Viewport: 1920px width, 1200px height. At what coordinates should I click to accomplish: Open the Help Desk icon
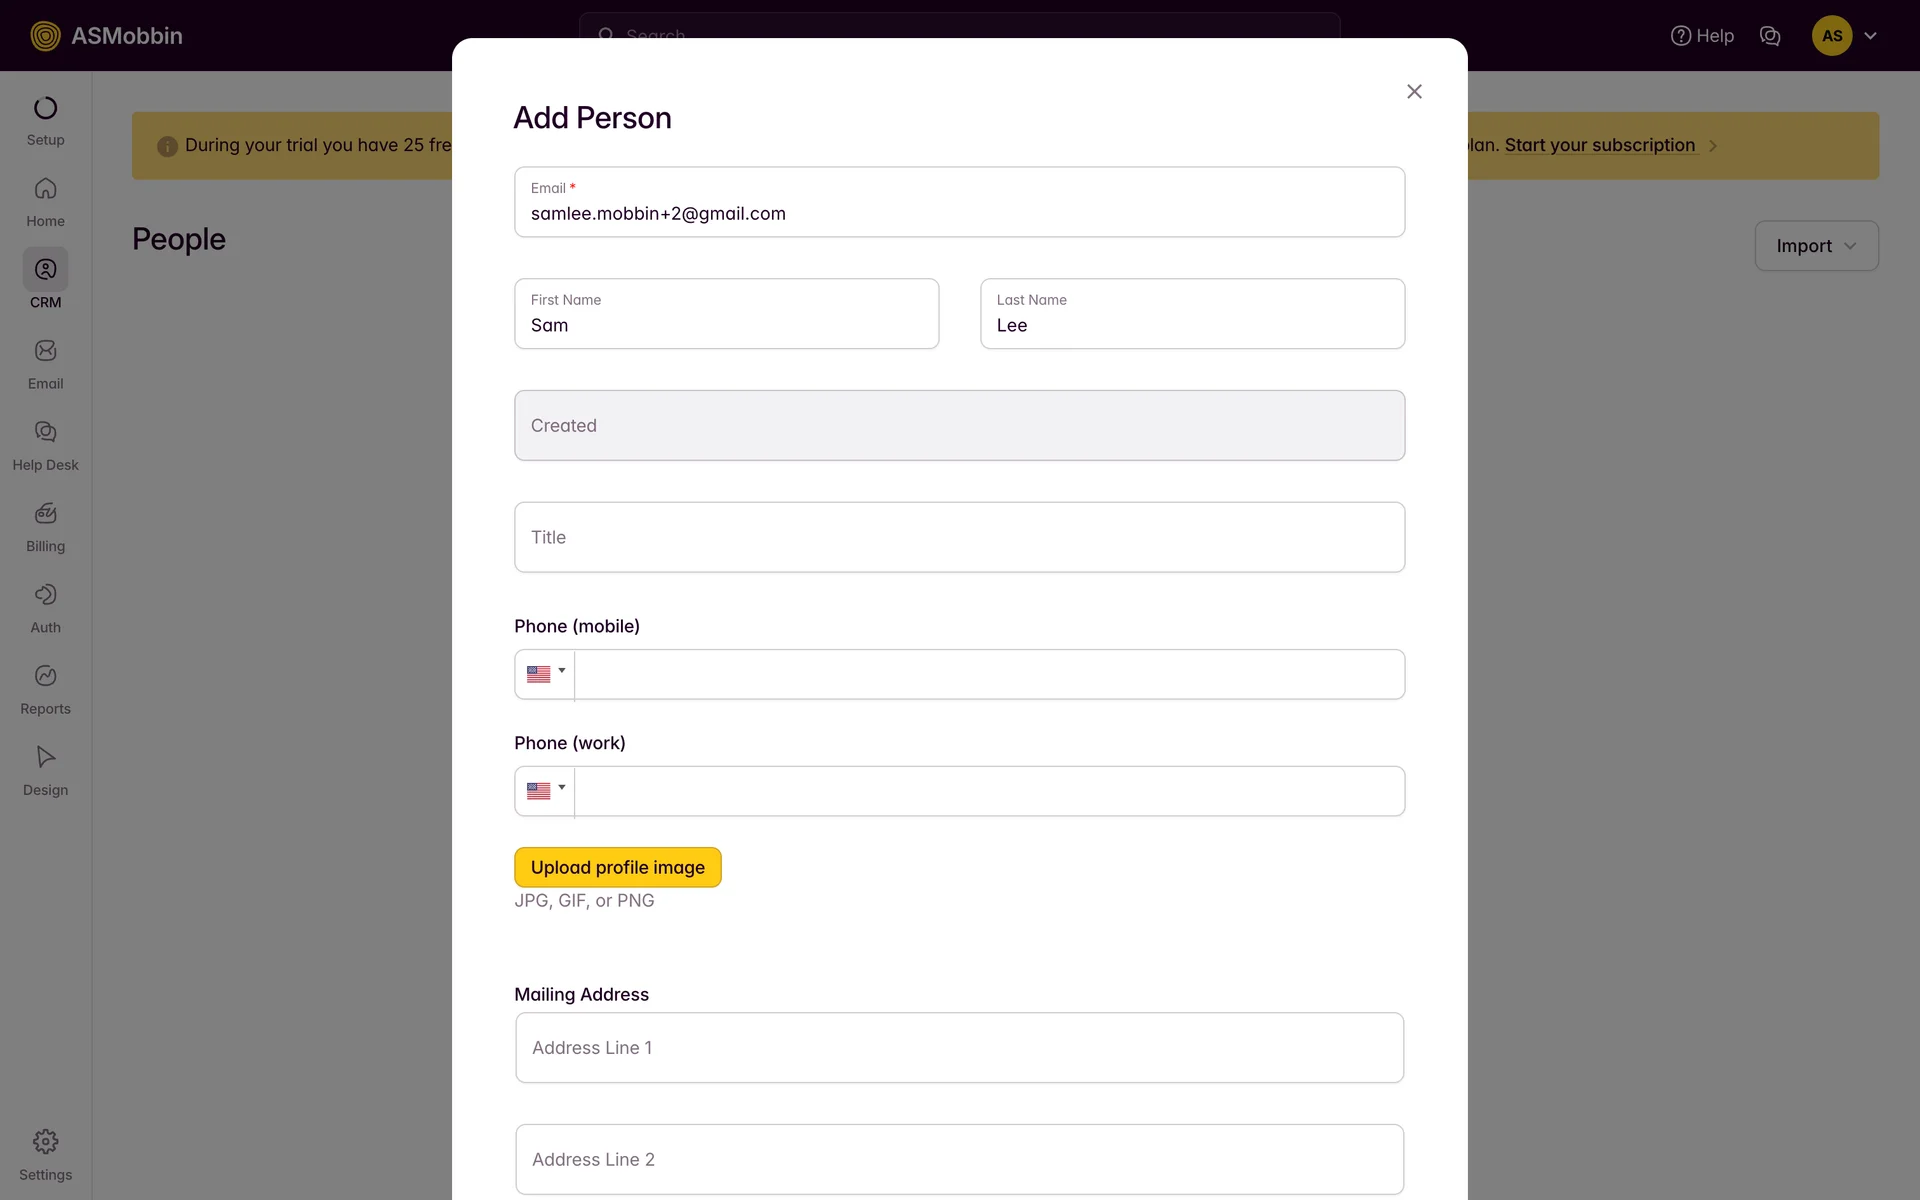click(x=45, y=432)
